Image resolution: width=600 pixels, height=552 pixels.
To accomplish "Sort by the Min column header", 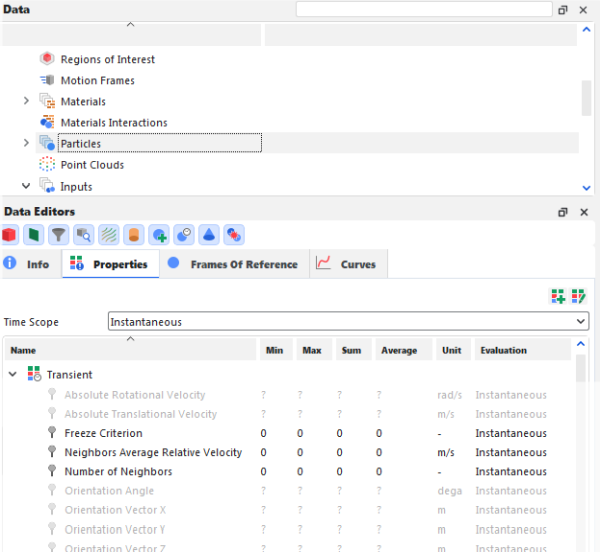I will coord(276,350).
